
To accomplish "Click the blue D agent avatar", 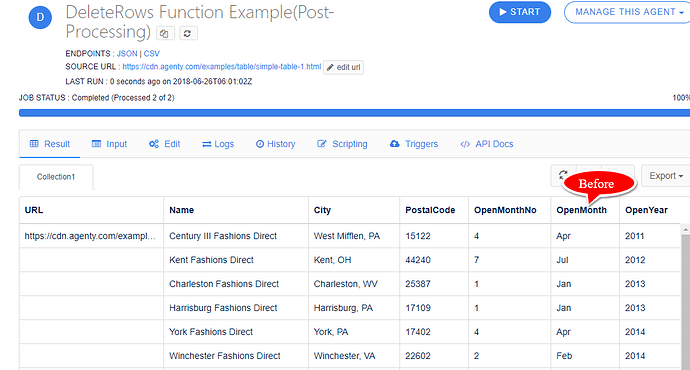I will (40, 18).
